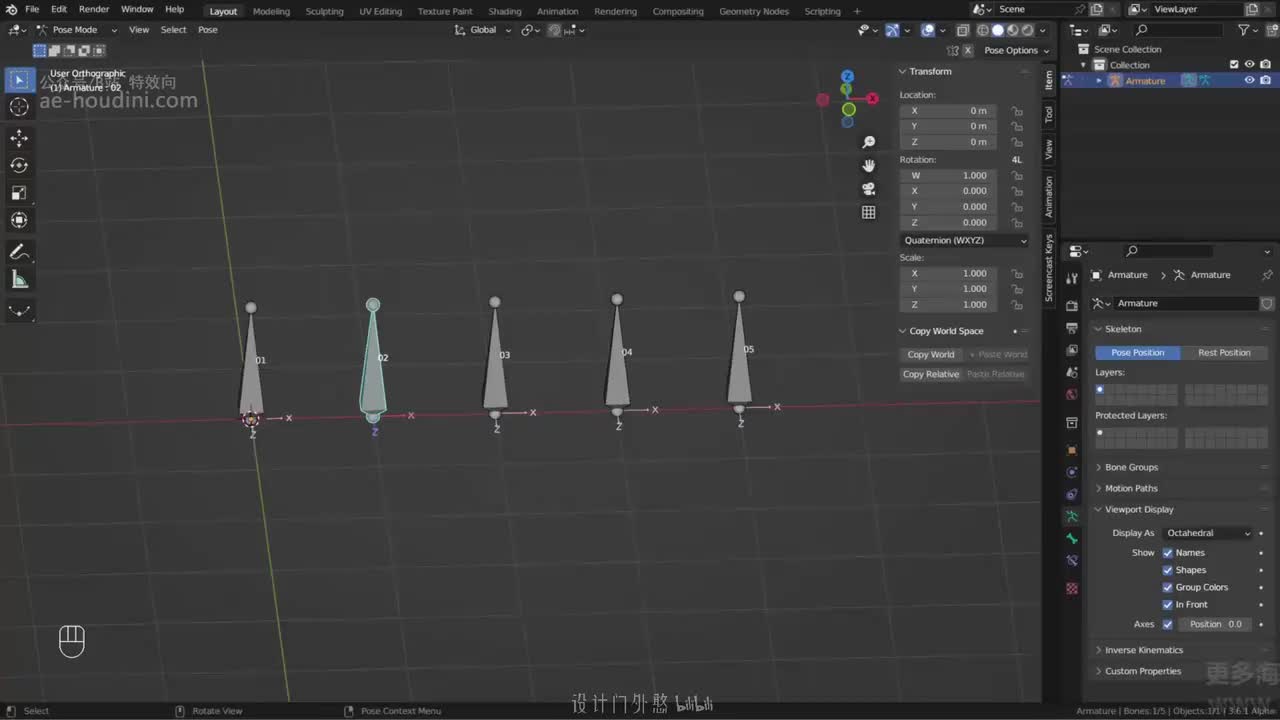1280x720 pixels.
Task: Select wireframe viewport shading
Action: 982,30
